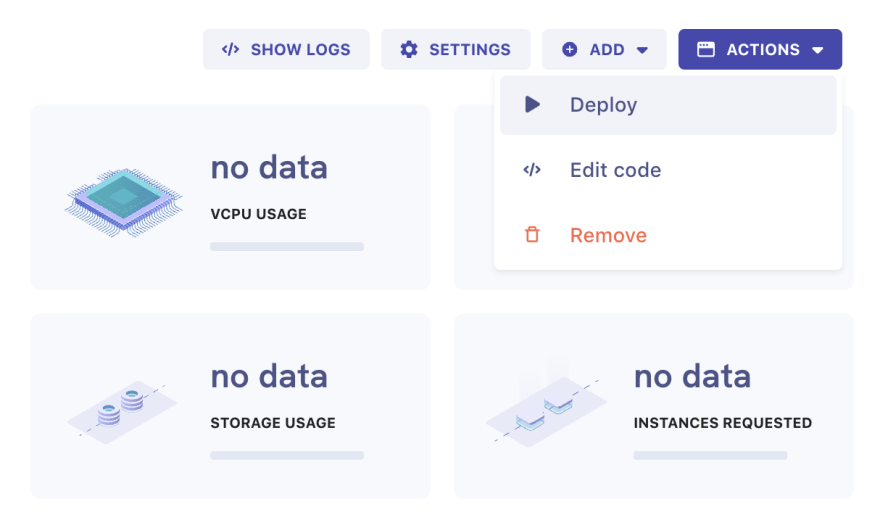Click the CPU chip illustration
The width and height of the screenshot is (880, 528).
coord(123,202)
